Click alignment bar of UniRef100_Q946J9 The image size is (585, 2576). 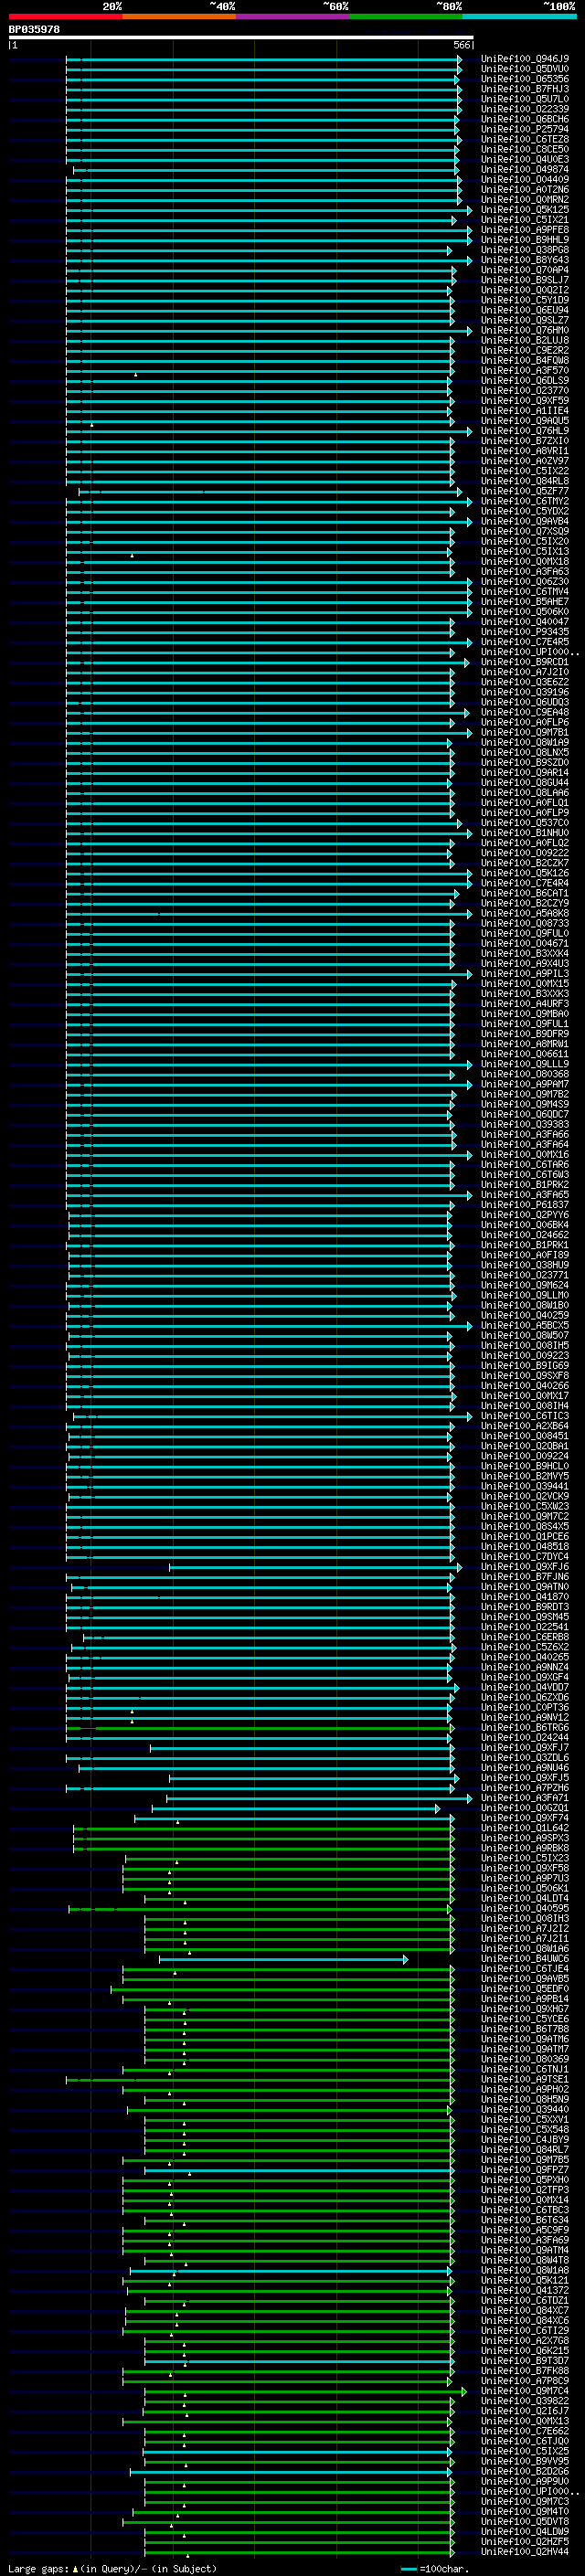click(x=264, y=59)
